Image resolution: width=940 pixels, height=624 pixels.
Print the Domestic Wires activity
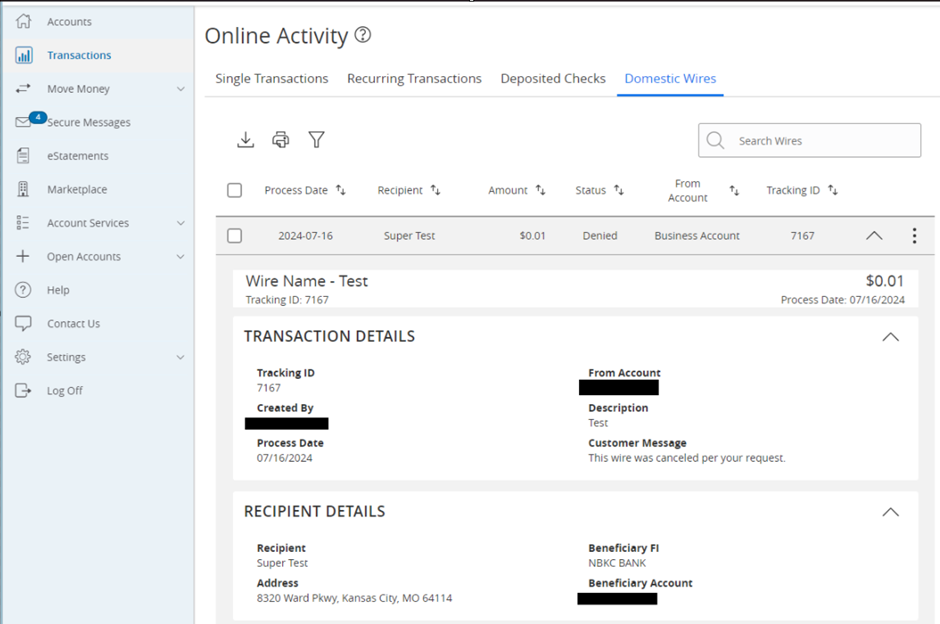click(x=281, y=140)
